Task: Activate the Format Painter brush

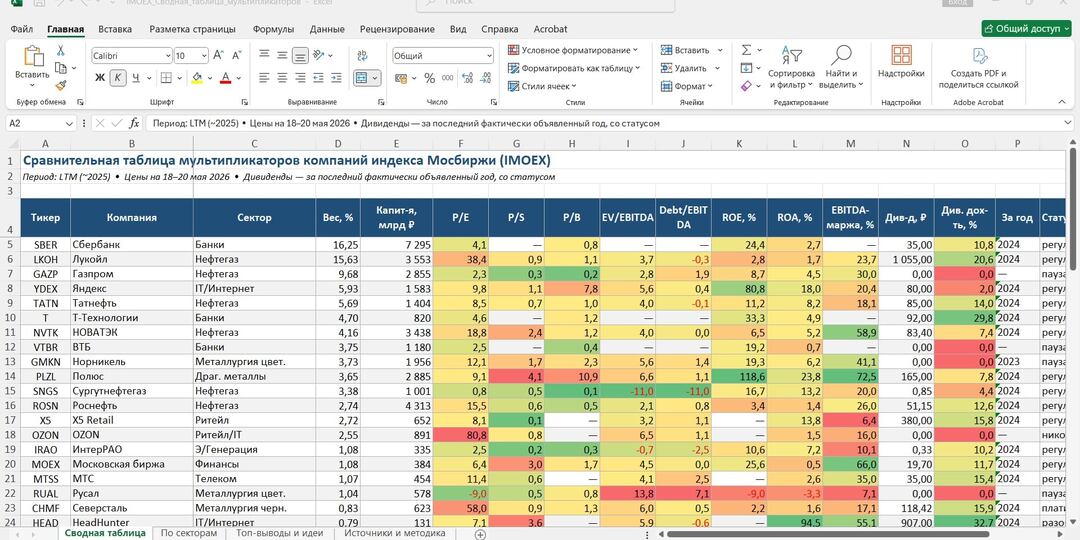Action: (61, 85)
